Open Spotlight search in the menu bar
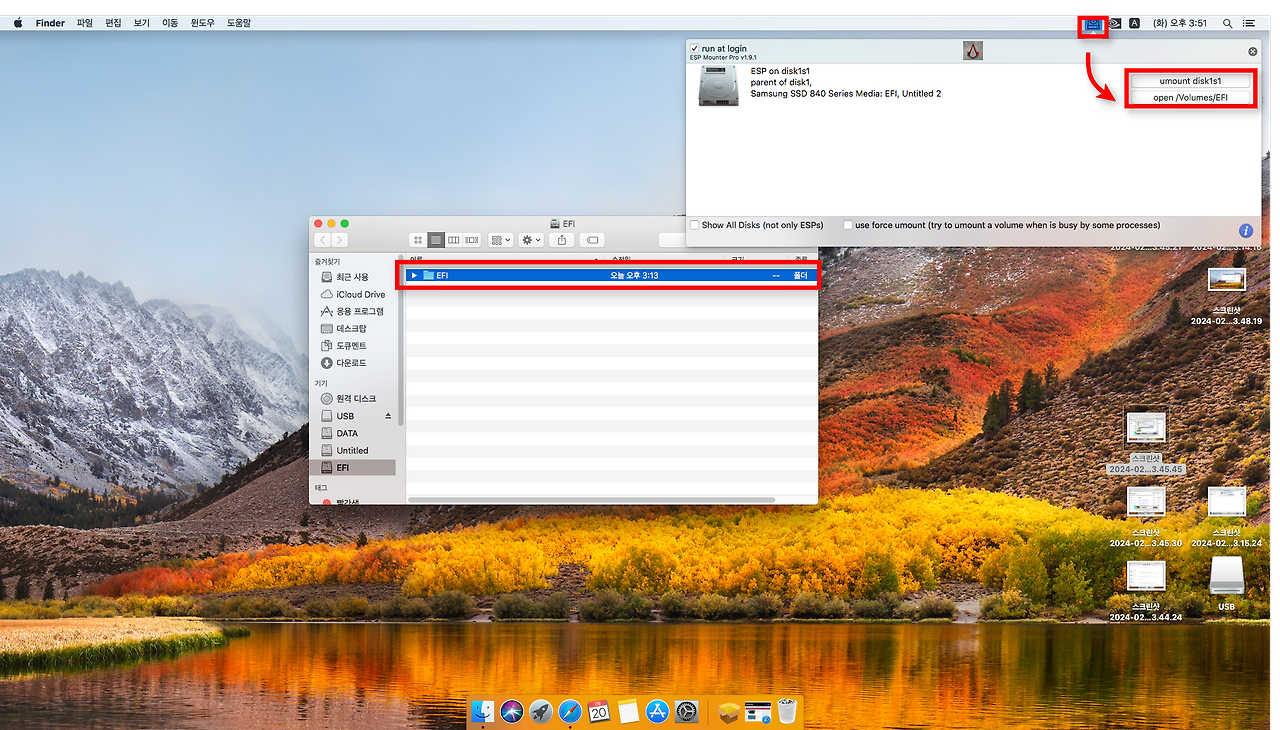Screen dimensions: 1280x730 pyautogui.click(x=1227, y=23)
